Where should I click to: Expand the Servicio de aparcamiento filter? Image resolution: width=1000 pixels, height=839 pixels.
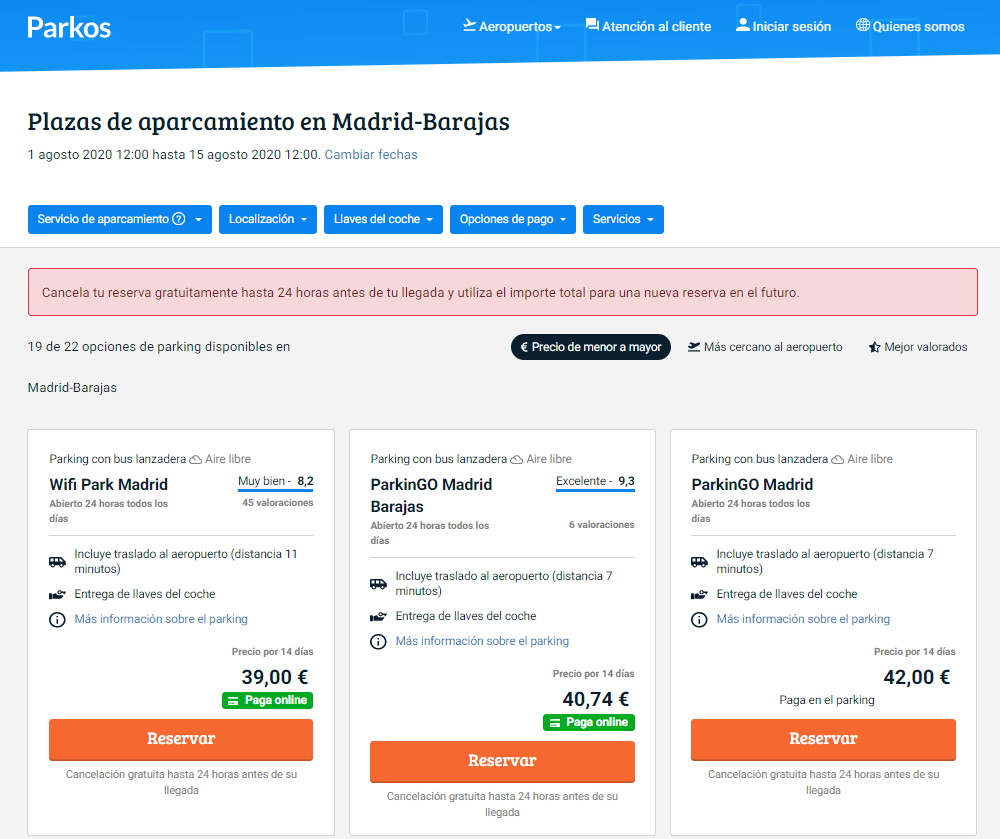[x=120, y=219]
